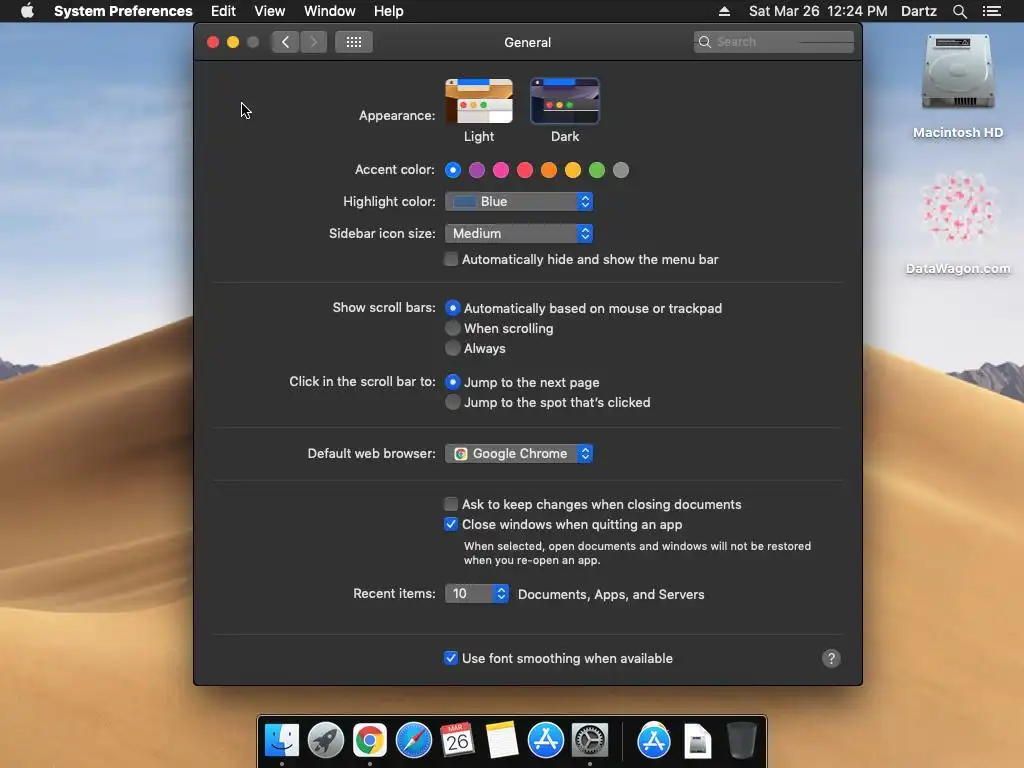Open the Sidebar icon size dropdown
Image resolution: width=1024 pixels, height=768 pixels.
pos(519,234)
